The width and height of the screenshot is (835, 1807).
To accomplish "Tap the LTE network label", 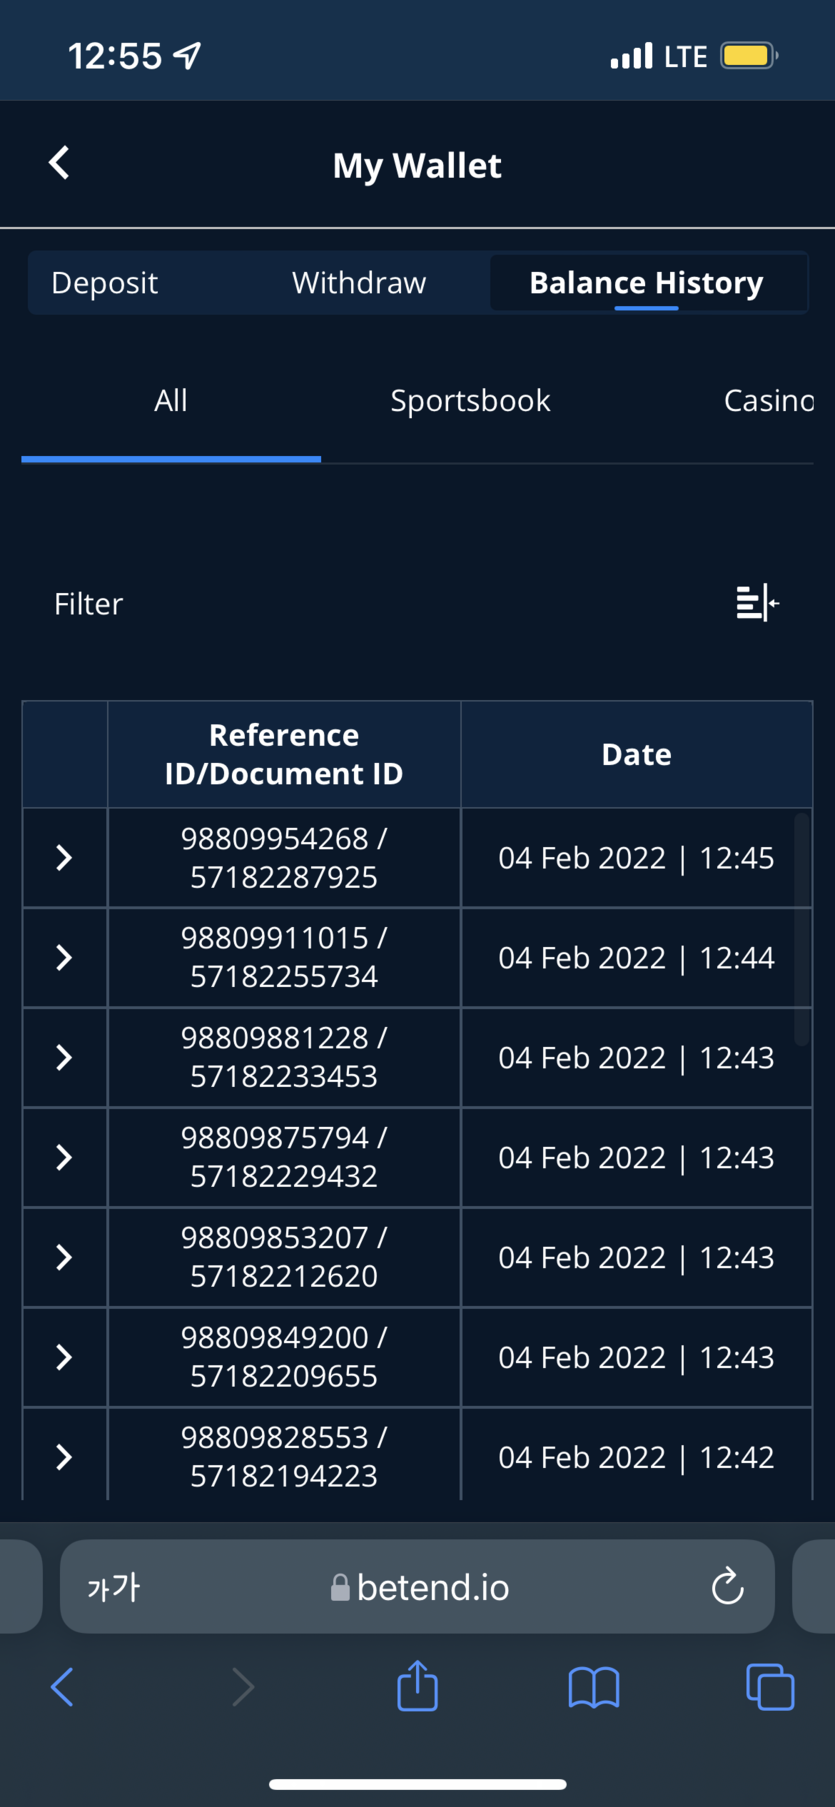I will [x=686, y=56].
